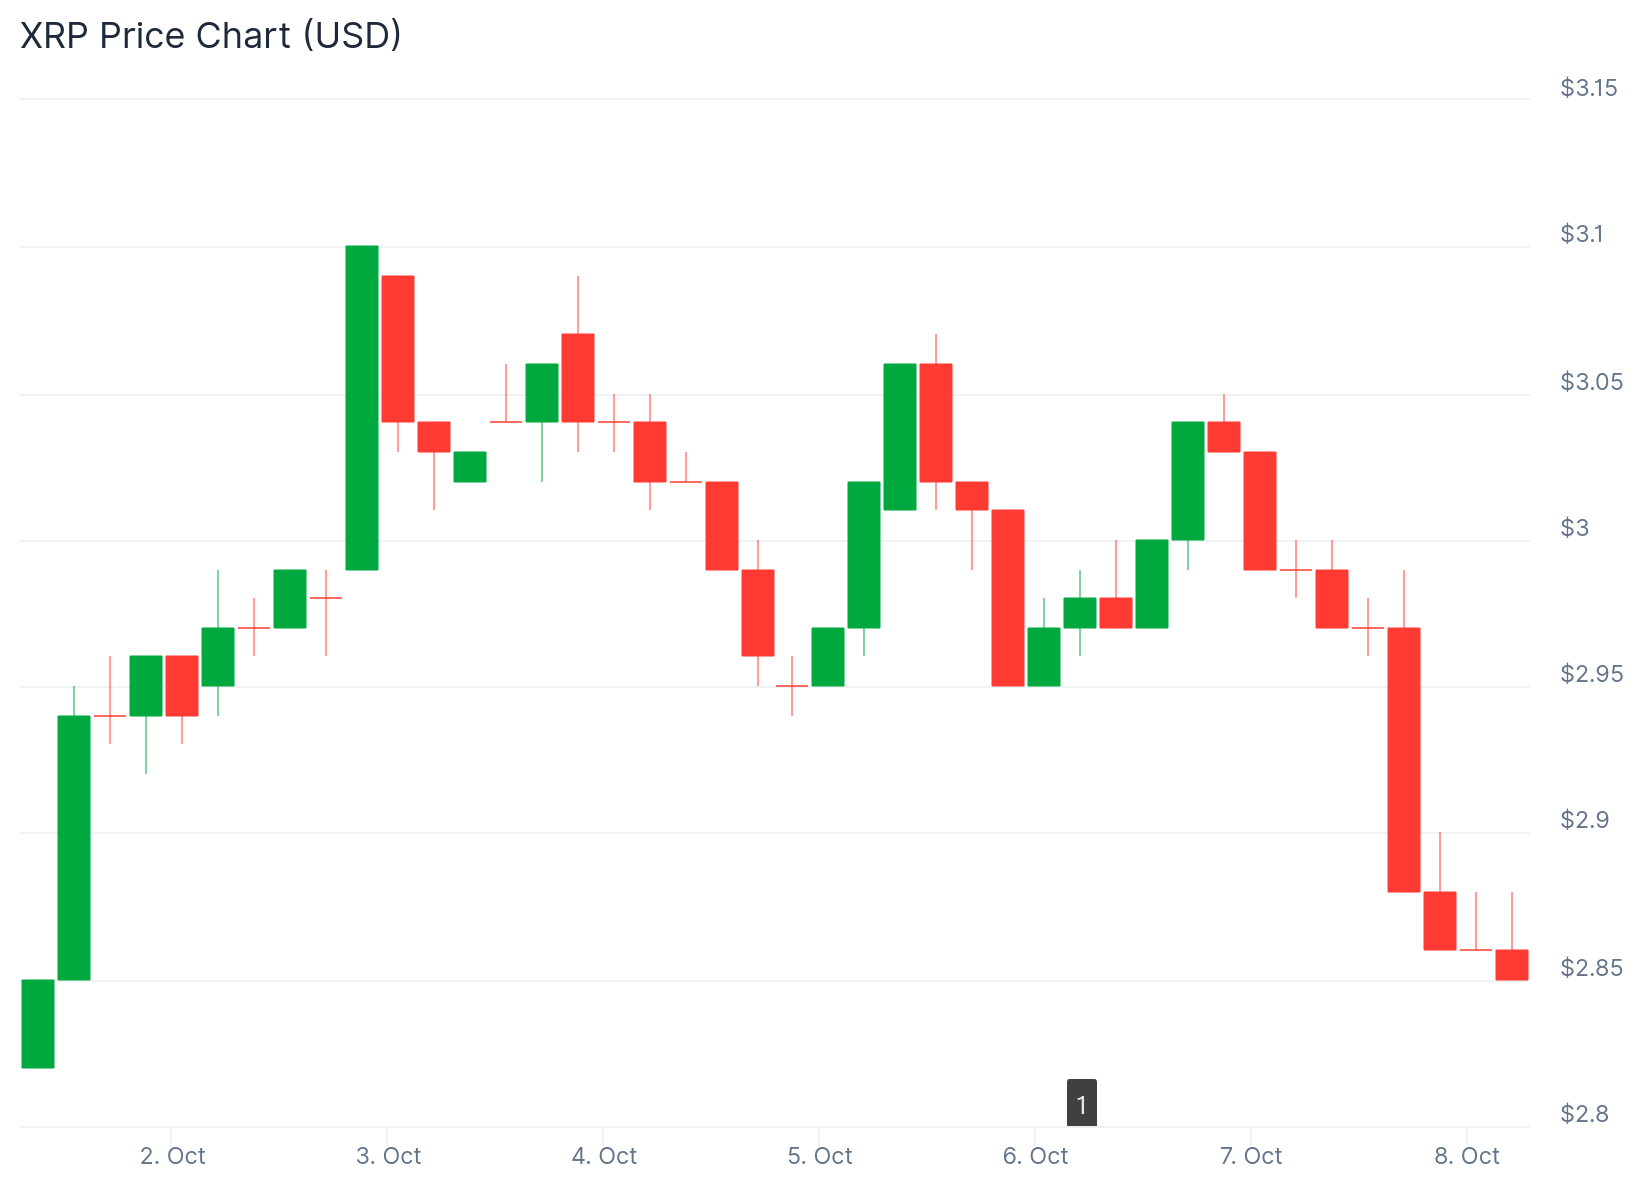The height and width of the screenshot is (1200, 1644).
Task: Click the 4. Oct date label
Action: click(x=604, y=1156)
